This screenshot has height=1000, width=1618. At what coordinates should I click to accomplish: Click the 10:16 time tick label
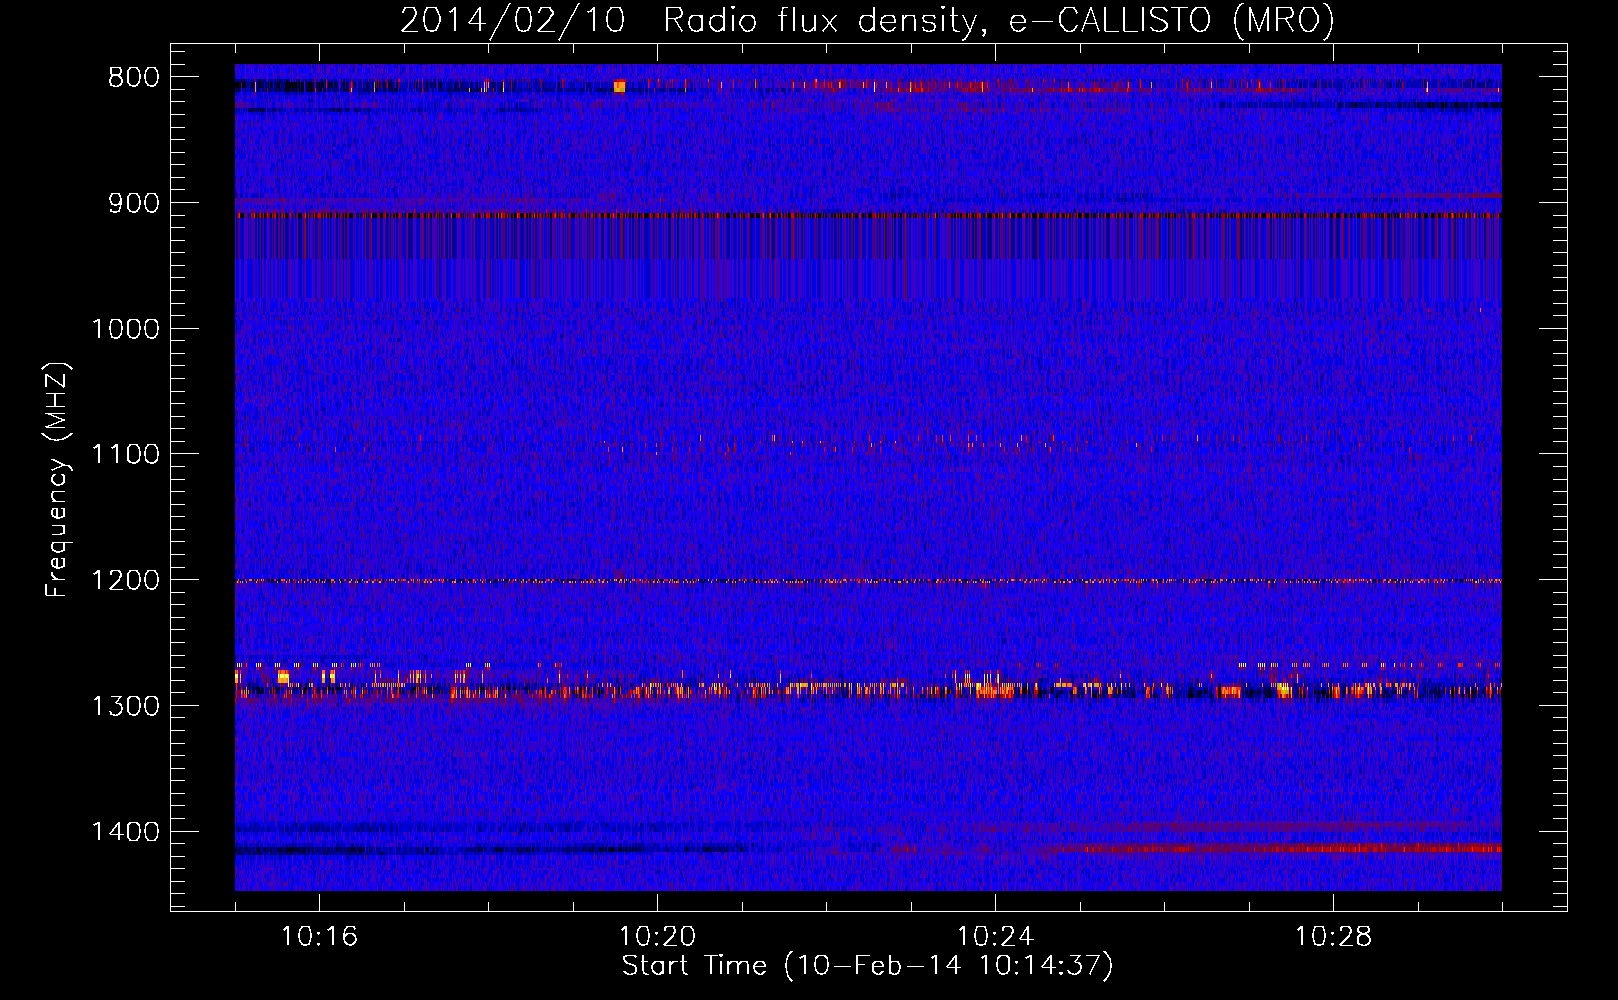tap(319, 937)
